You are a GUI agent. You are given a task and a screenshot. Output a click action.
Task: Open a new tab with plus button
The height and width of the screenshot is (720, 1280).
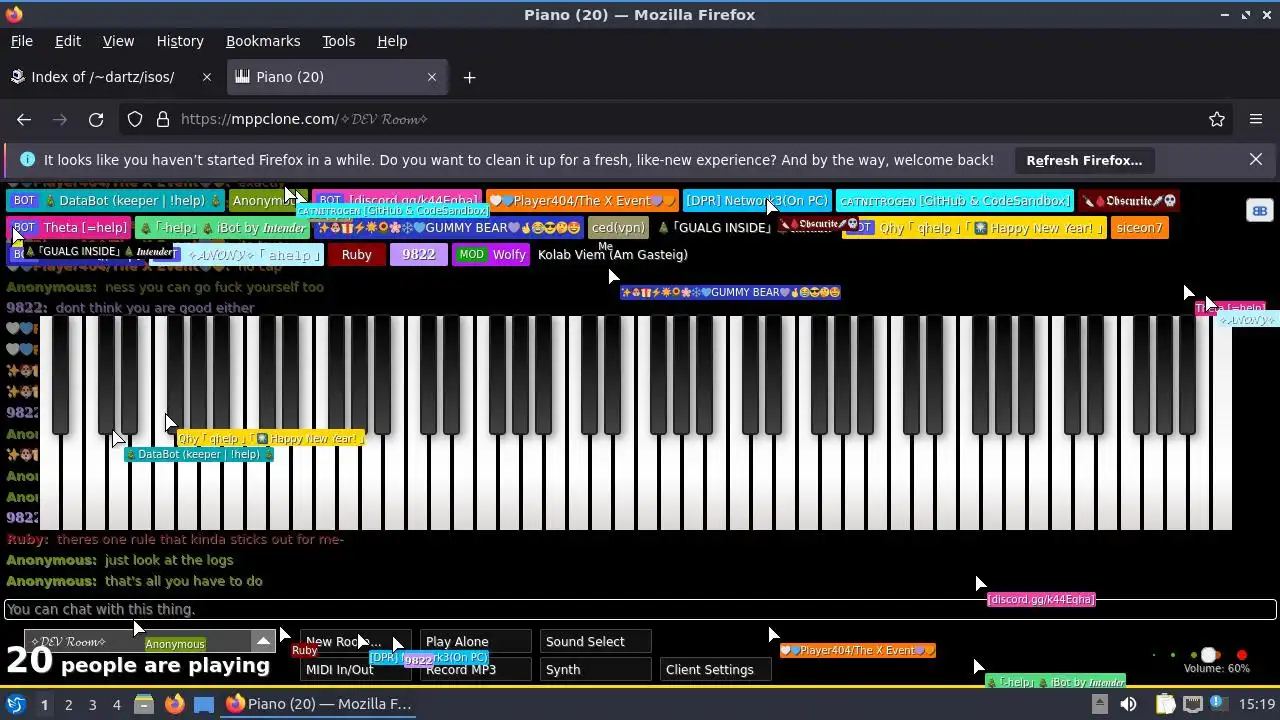469,77
